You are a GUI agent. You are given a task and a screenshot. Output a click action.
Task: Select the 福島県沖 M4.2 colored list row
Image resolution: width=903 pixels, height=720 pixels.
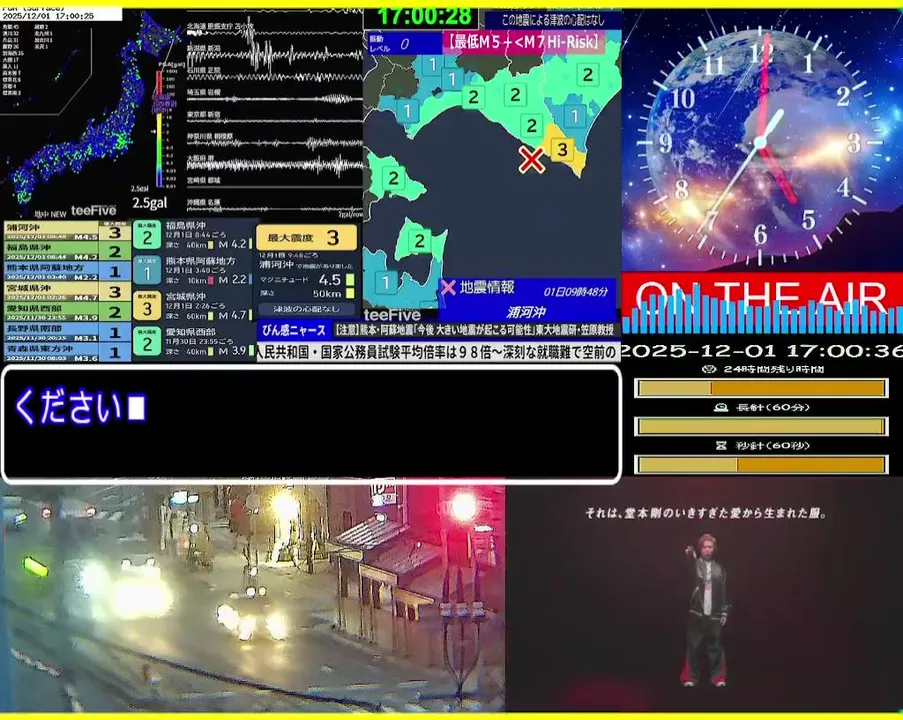pyautogui.click(x=67, y=251)
